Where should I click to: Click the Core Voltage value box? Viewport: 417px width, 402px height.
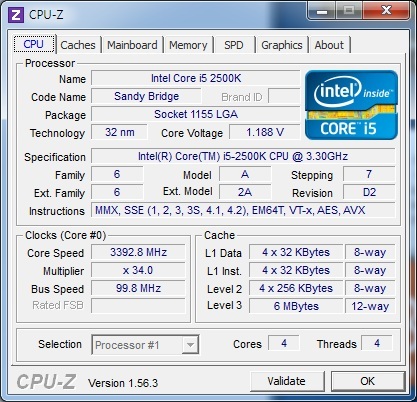265,132
